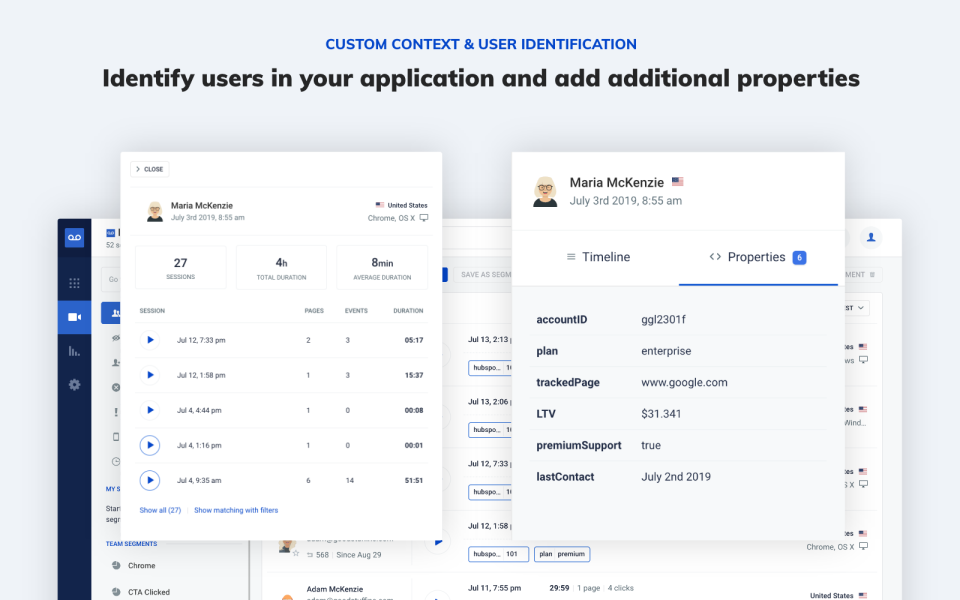Click Show matching with filters link
Screen dimensions: 960x600
pos(236,510)
